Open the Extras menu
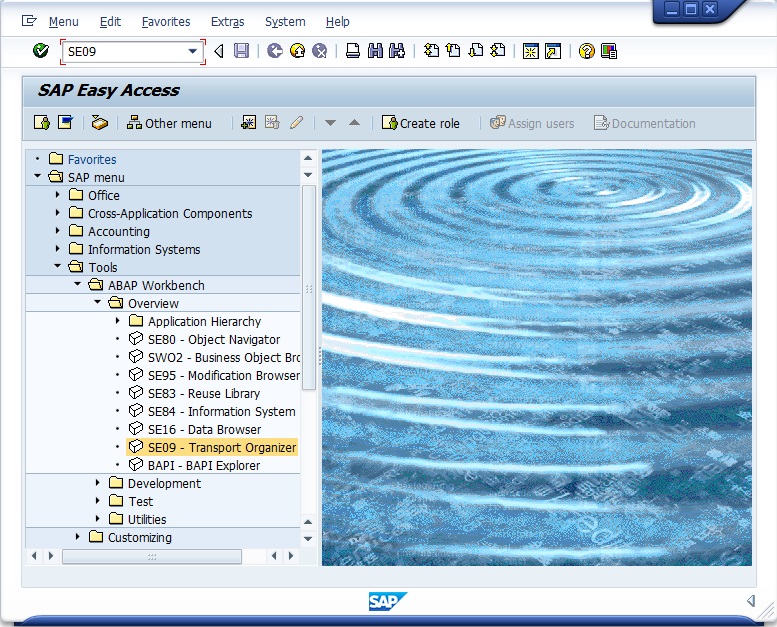Image resolution: width=777 pixels, height=627 pixels. point(227,21)
